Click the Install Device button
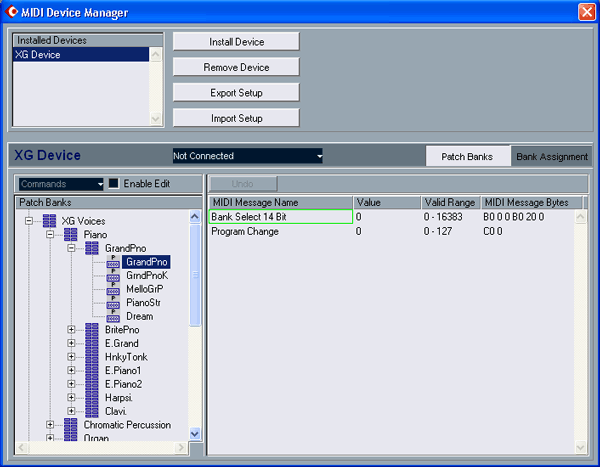 (236, 42)
